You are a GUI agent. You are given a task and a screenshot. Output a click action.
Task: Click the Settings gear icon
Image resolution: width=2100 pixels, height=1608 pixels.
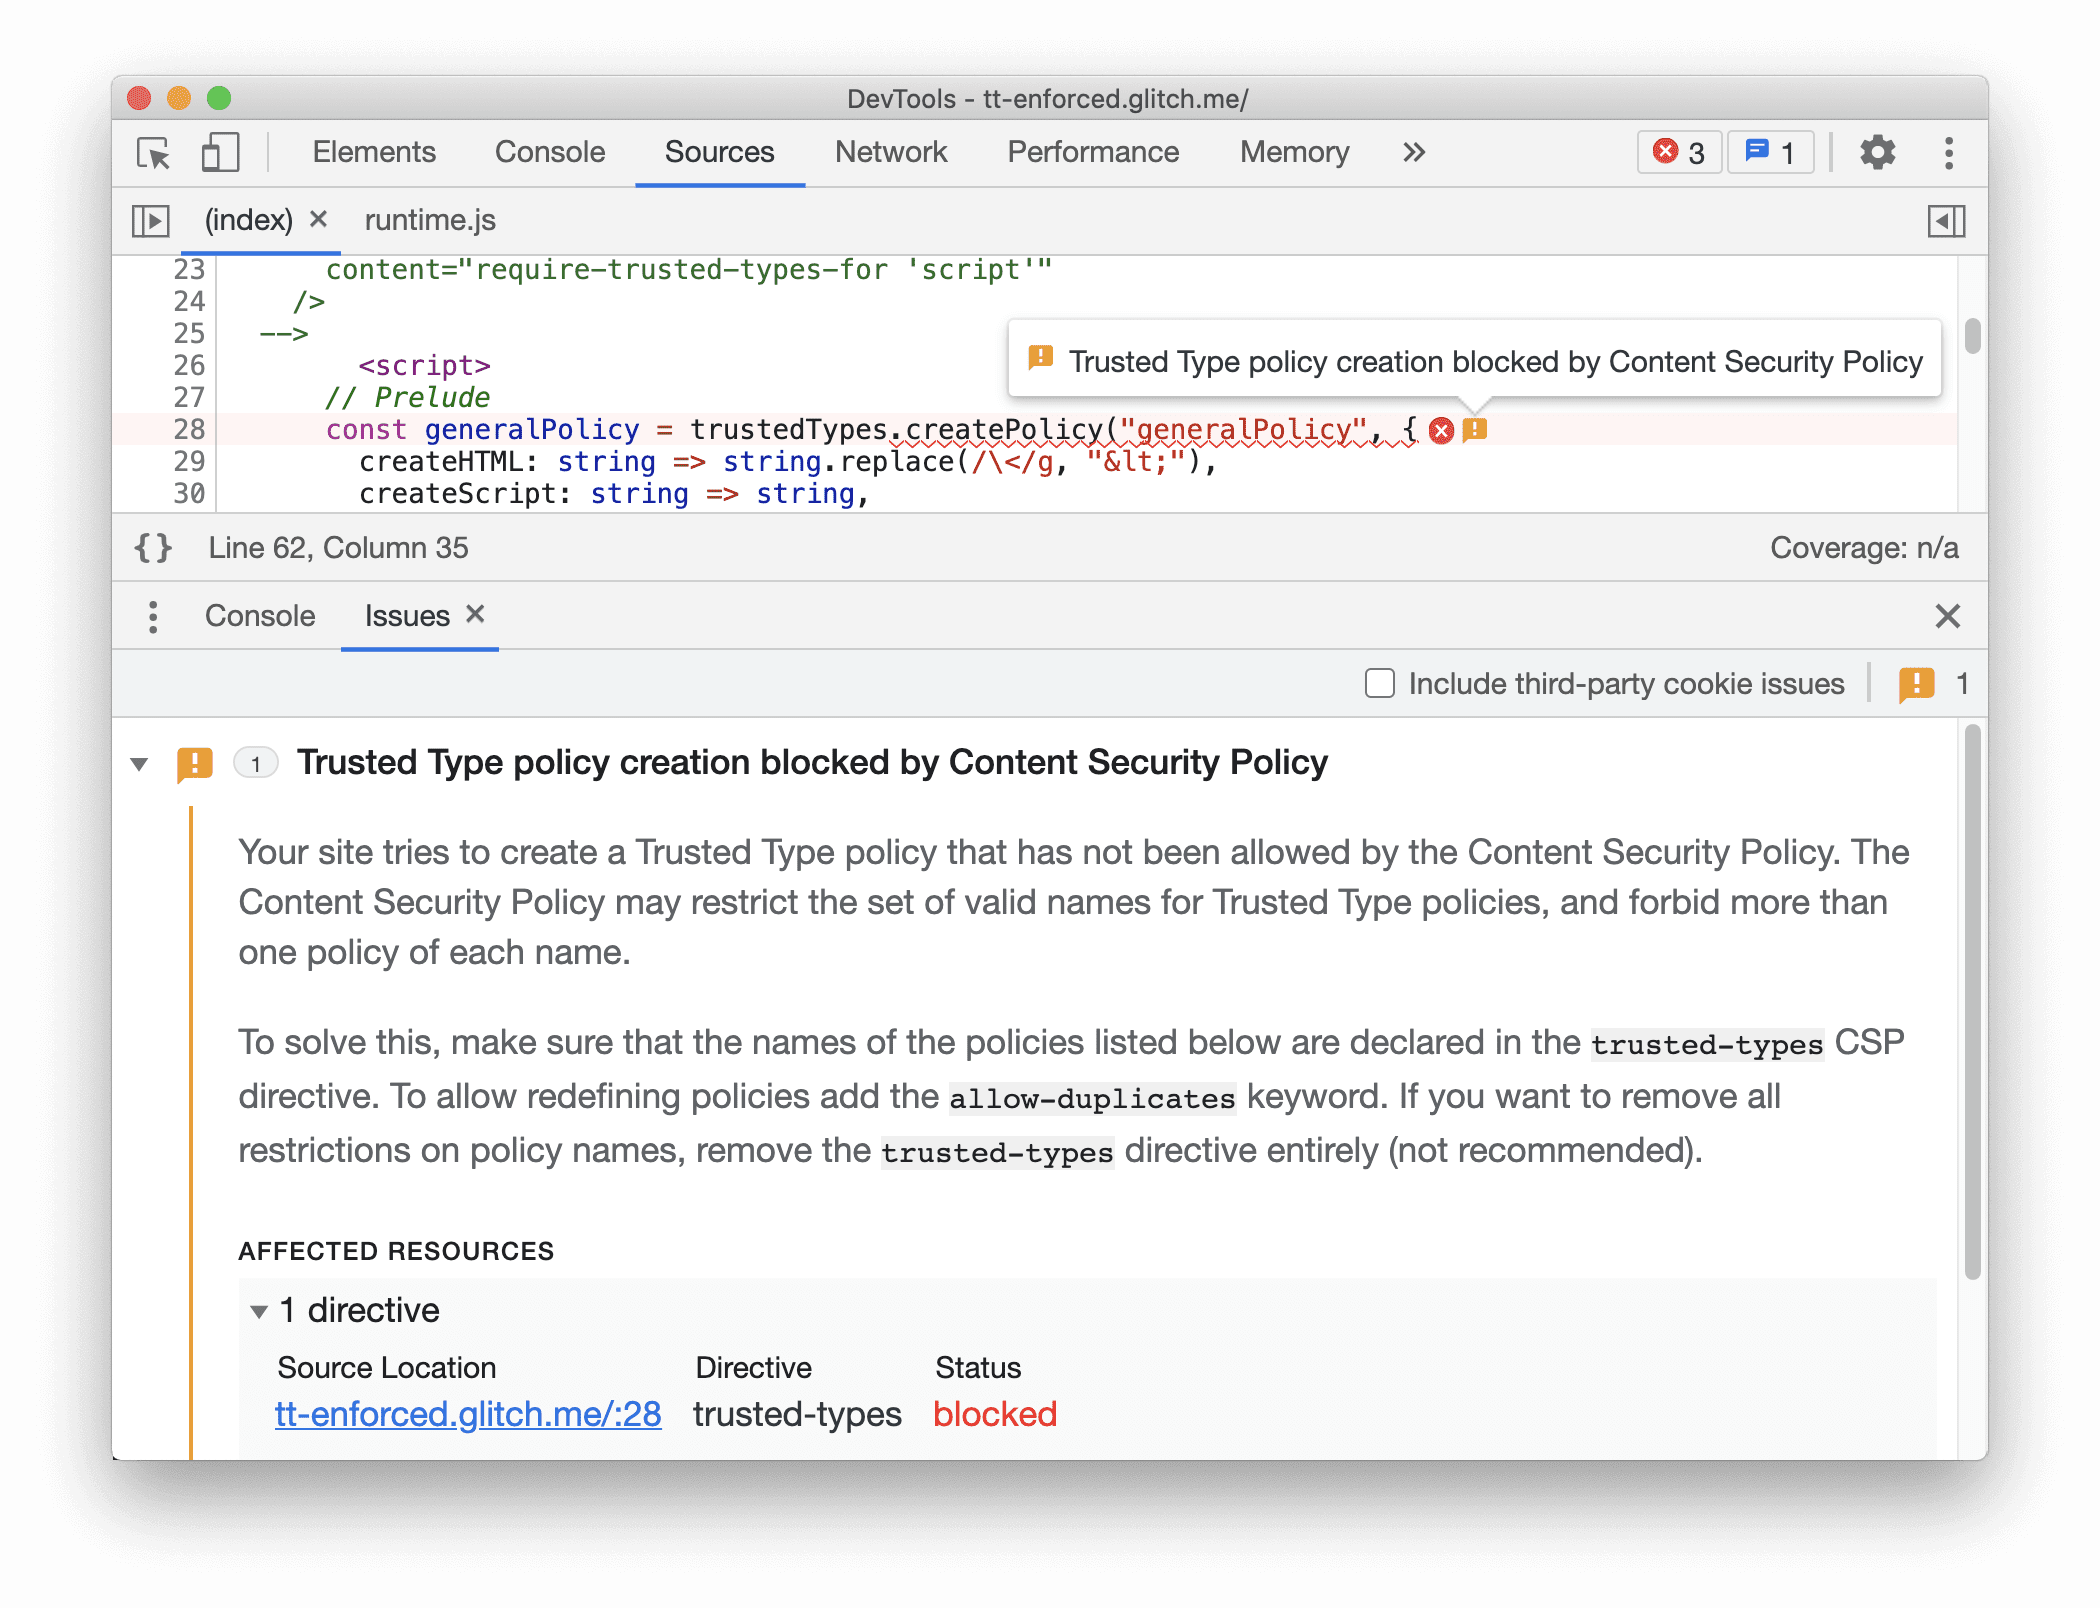1879,154
